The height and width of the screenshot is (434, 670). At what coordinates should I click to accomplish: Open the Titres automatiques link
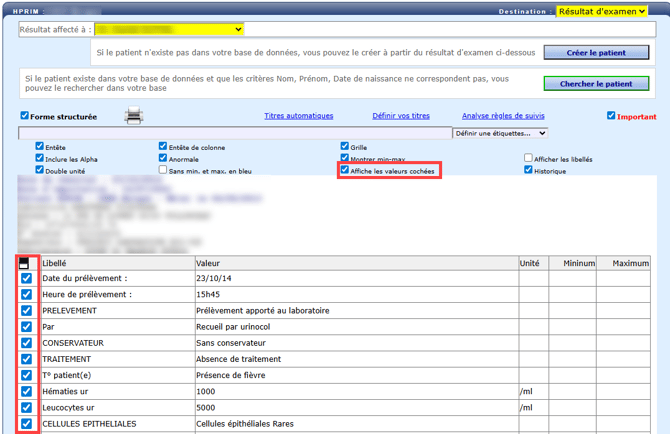coord(298,116)
